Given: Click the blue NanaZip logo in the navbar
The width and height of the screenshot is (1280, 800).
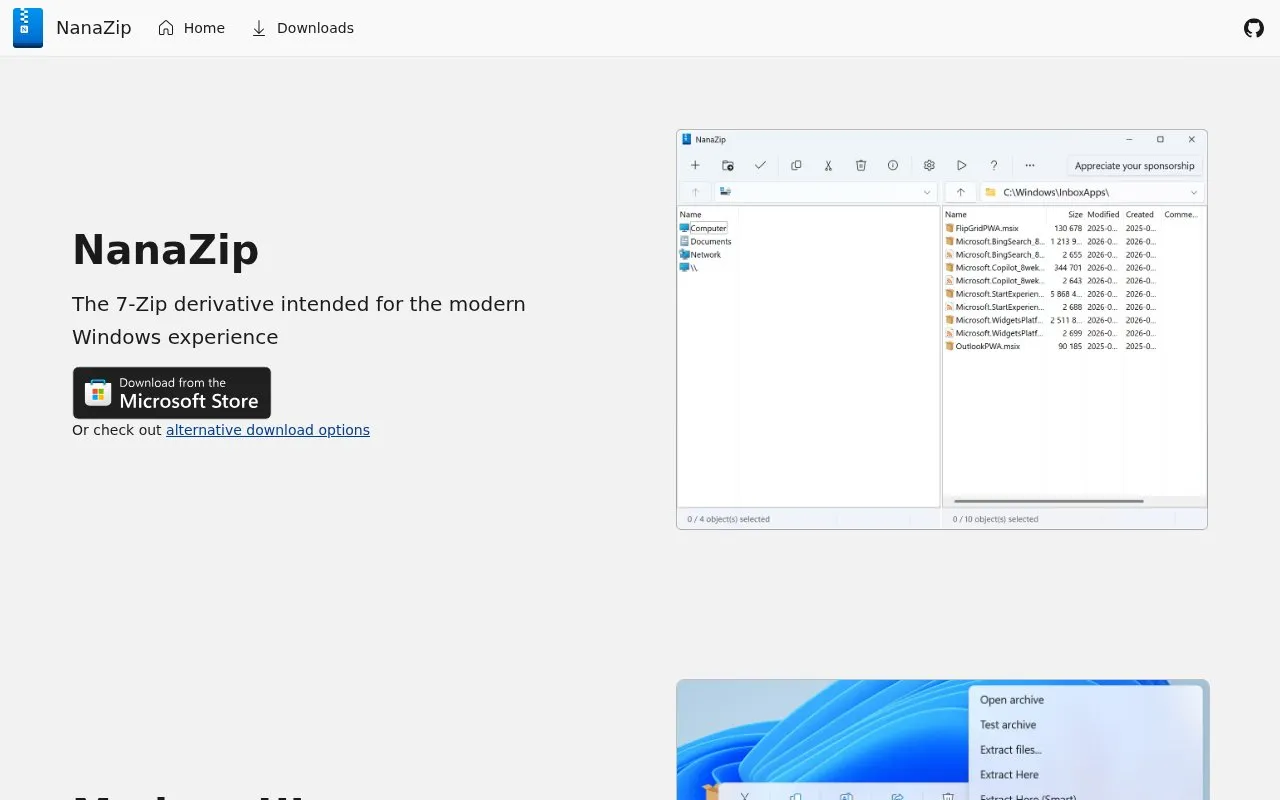Looking at the screenshot, I should [x=28, y=28].
